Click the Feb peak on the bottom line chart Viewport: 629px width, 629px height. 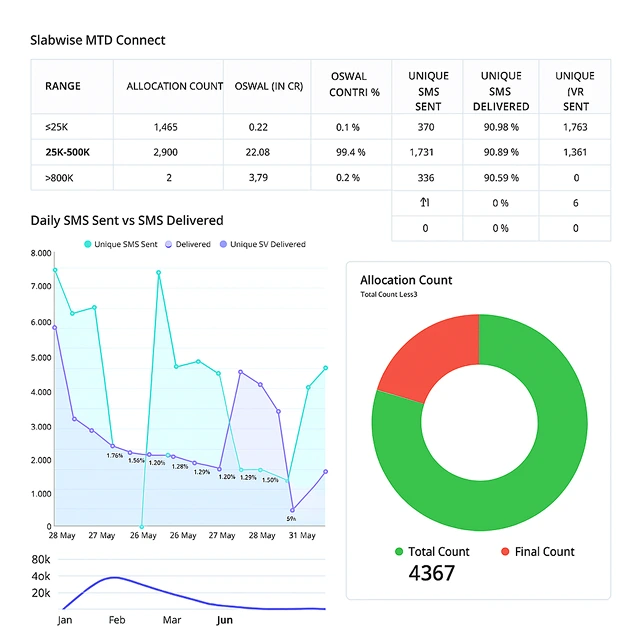point(115,578)
